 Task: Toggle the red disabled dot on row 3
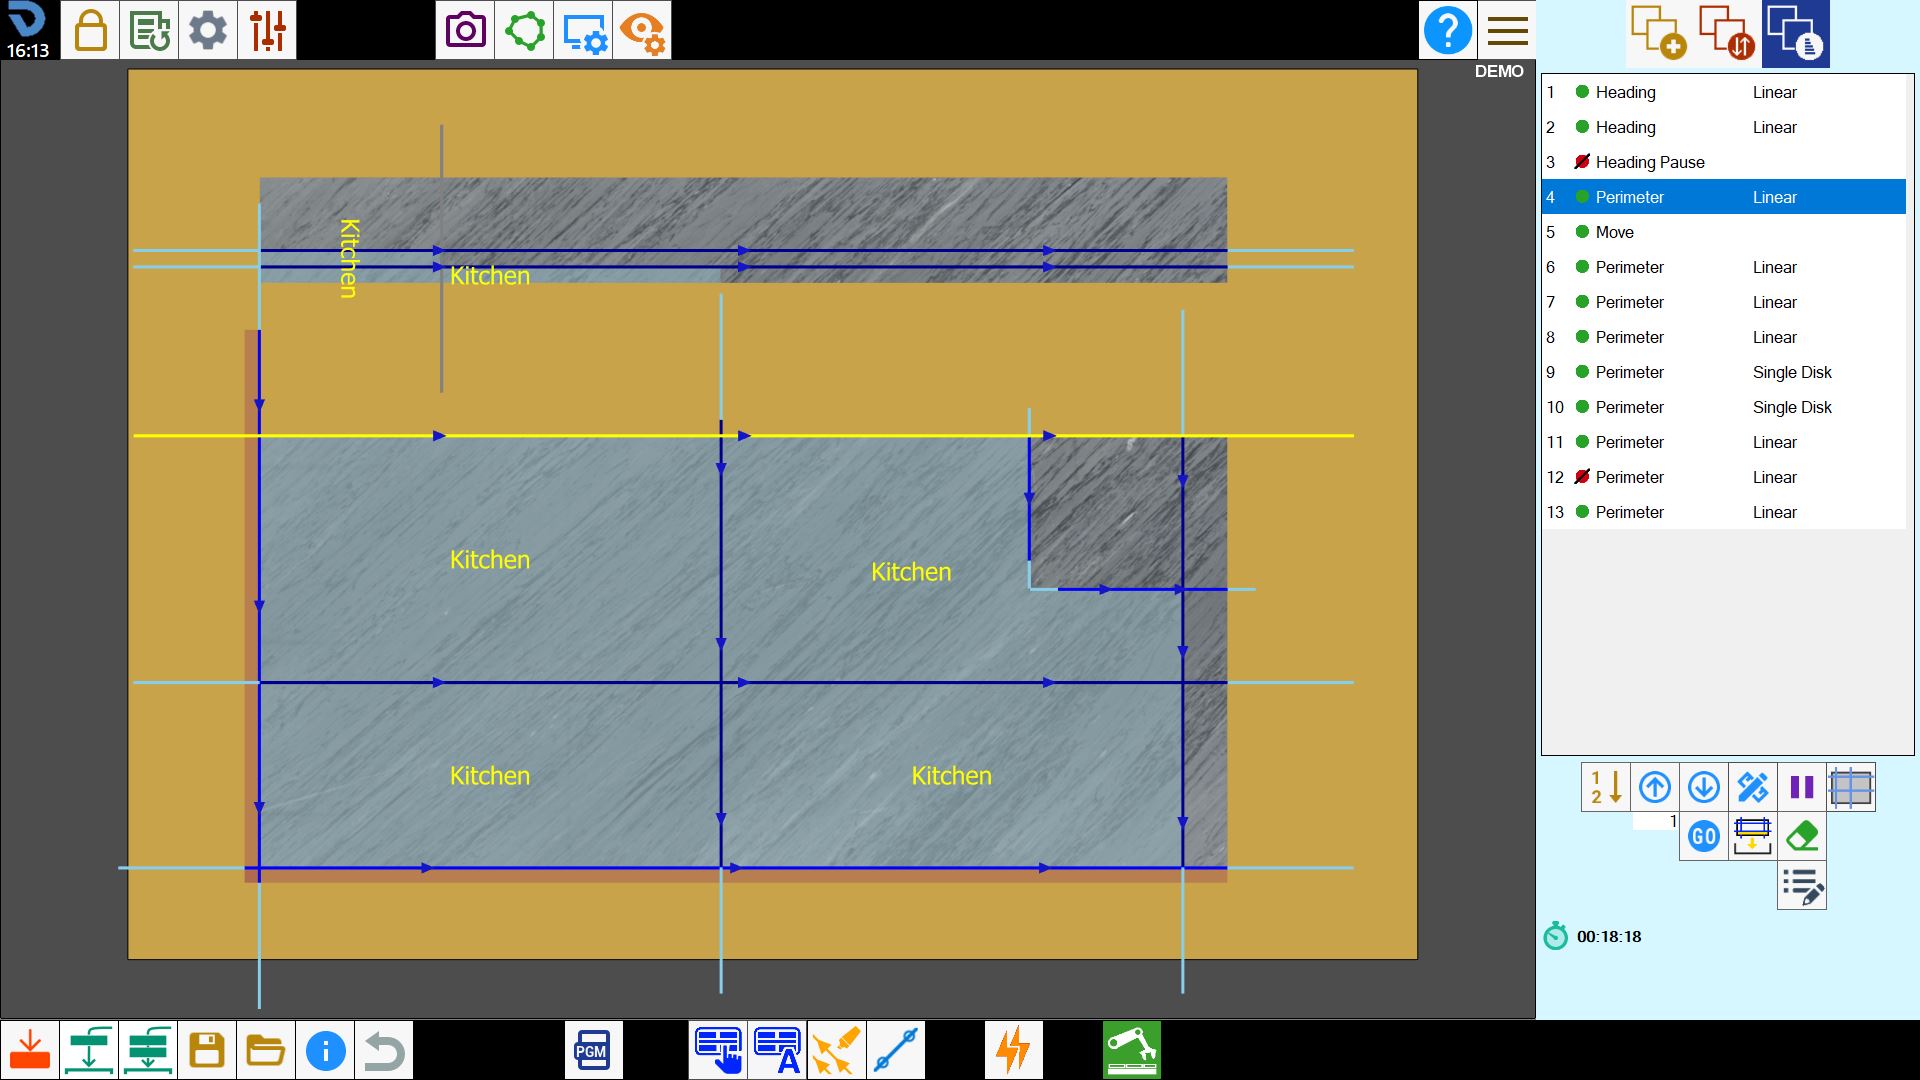pyautogui.click(x=1582, y=162)
